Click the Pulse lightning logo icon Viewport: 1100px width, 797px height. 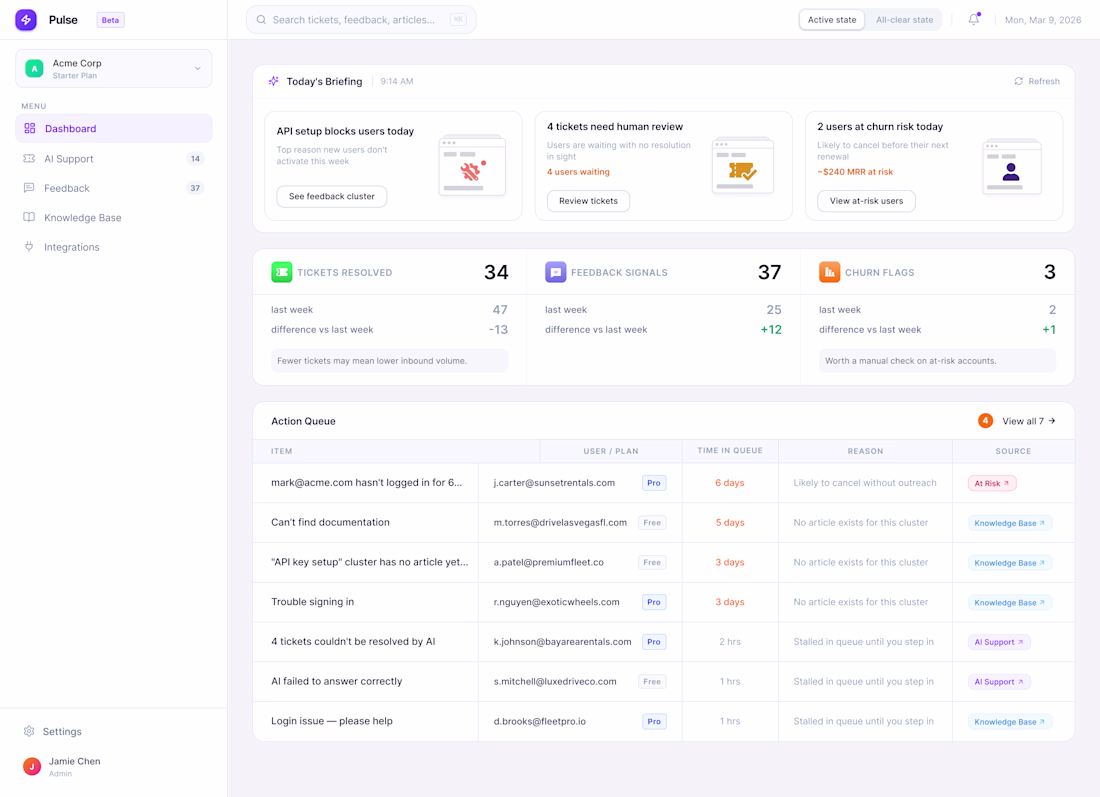click(x=26, y=20)
